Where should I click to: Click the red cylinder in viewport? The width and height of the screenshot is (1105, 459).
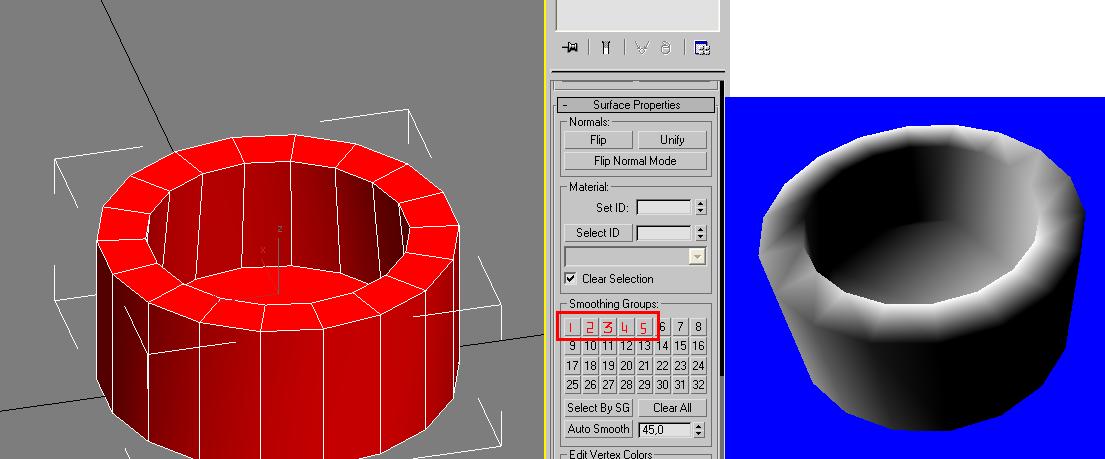[278, 296]
